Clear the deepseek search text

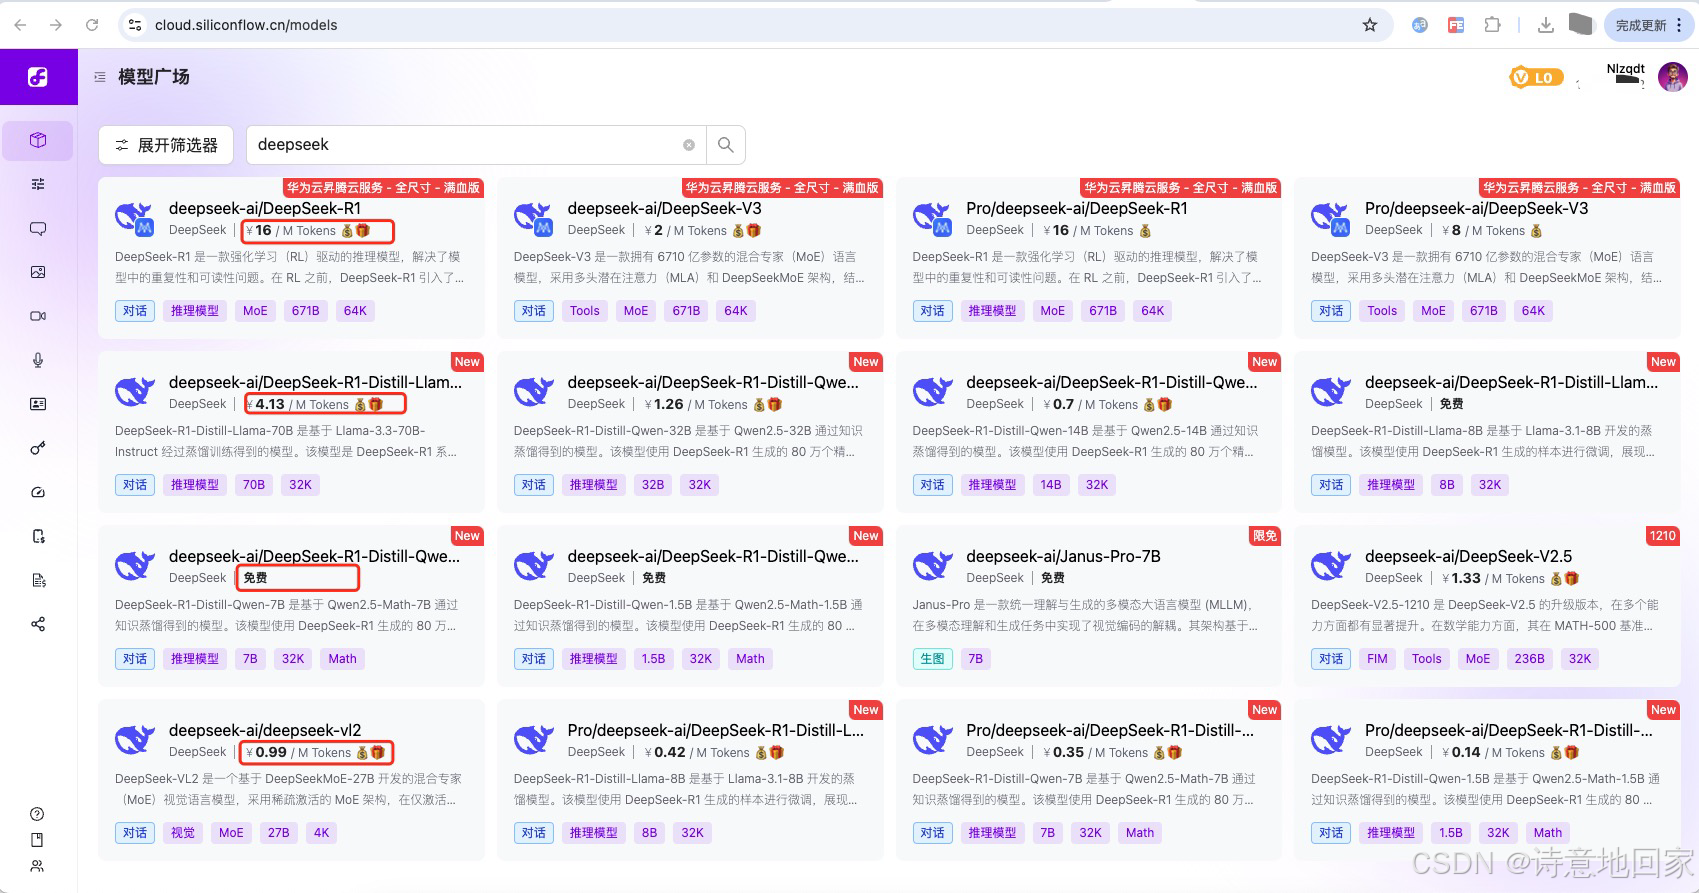[x=689, y=145]
